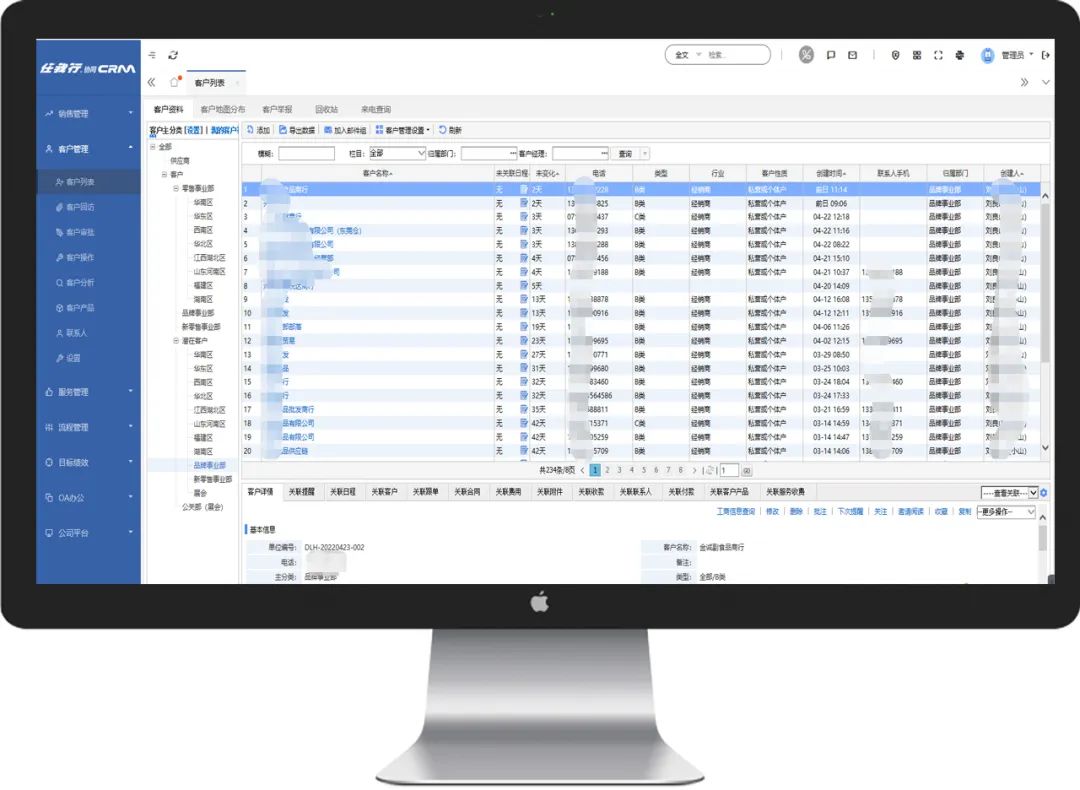
Task: Click the home icon beside 客户列表 tab
Action: click(173, 82)
